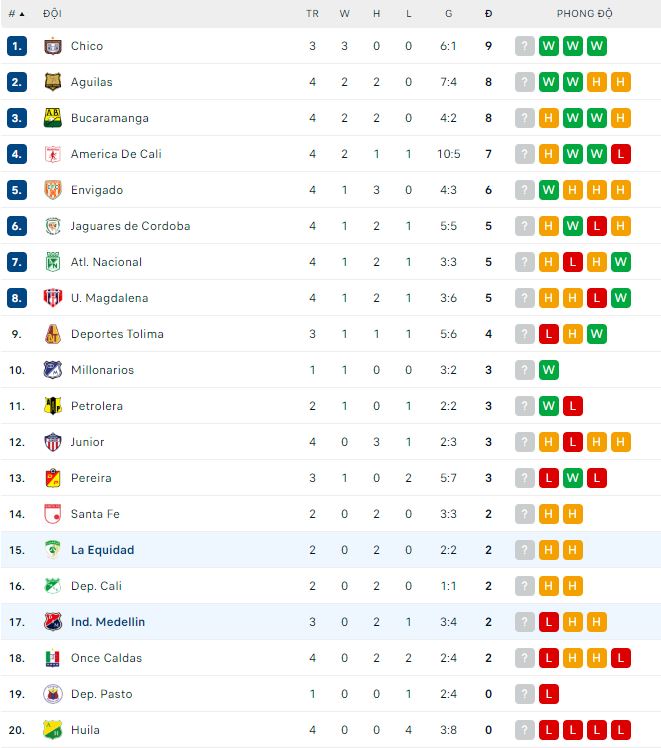This screenshot has width=661, height=748.
Task: Click the Millonarios team crest
Action: click(x=53, y=370)
